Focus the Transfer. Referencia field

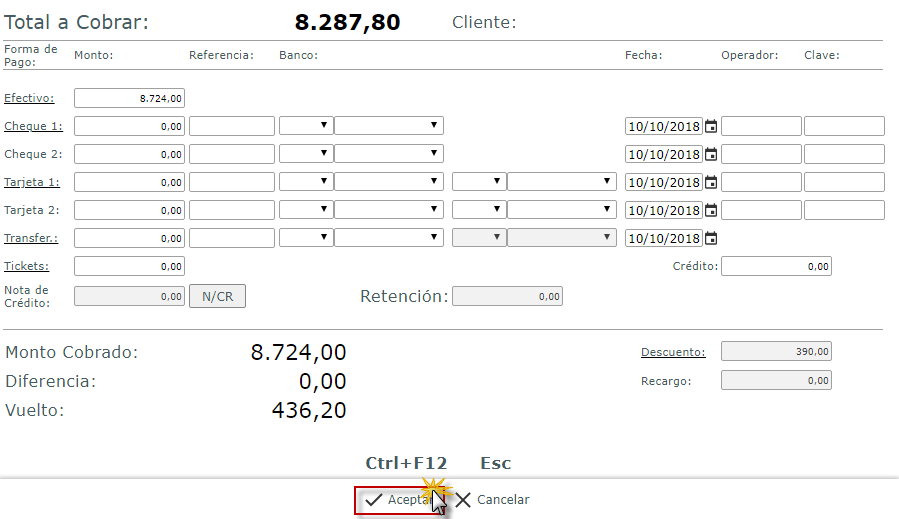click(232, 238)
